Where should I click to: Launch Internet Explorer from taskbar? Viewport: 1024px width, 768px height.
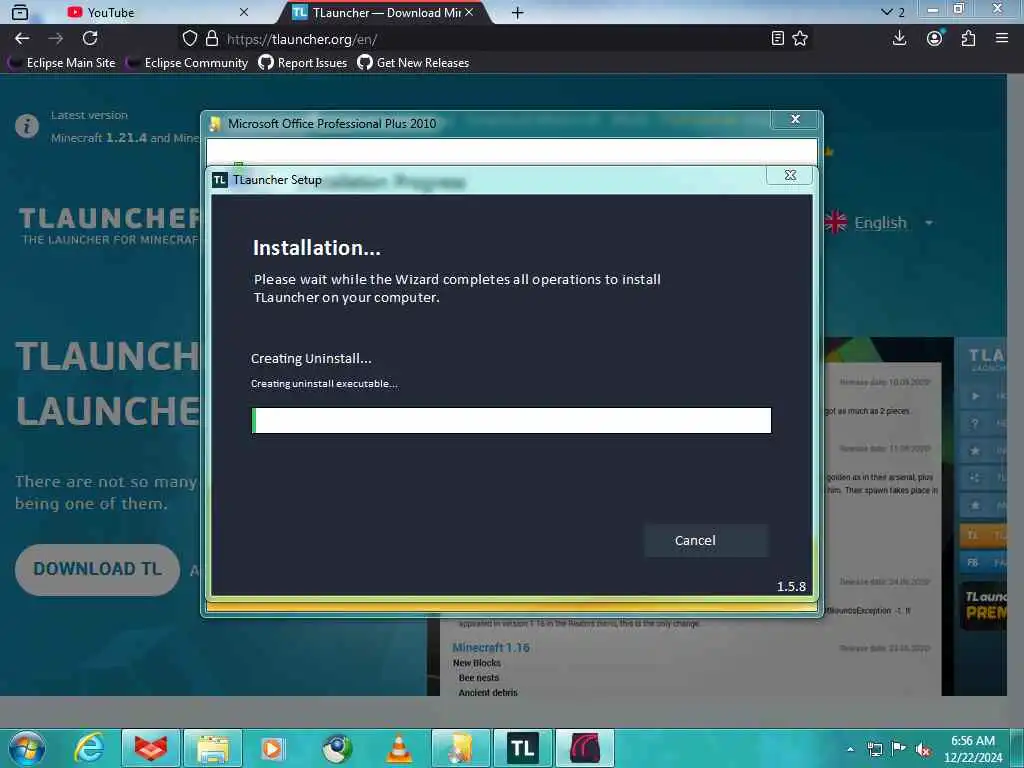click(x=89, y=748)
